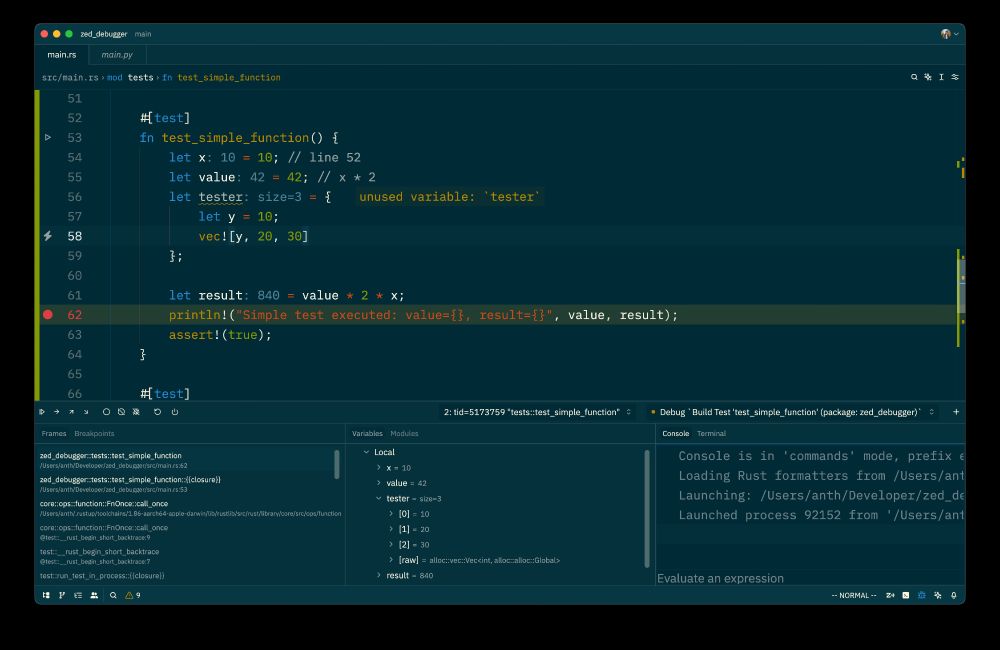Screen dimensions: 1000x650
Task: Toggle the project panel icon in status bar
Action: [46, 595]
